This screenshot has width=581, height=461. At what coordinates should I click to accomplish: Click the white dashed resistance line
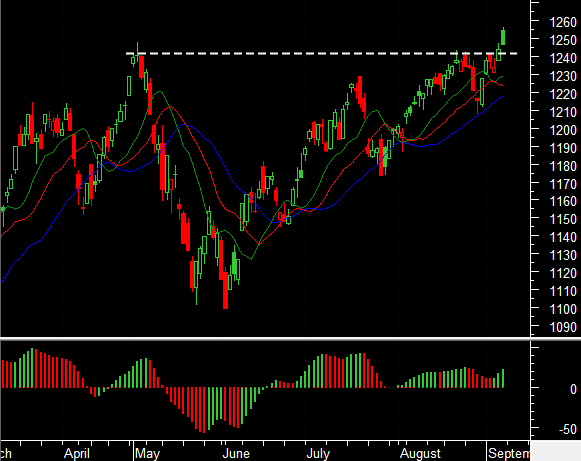[322, 54]
